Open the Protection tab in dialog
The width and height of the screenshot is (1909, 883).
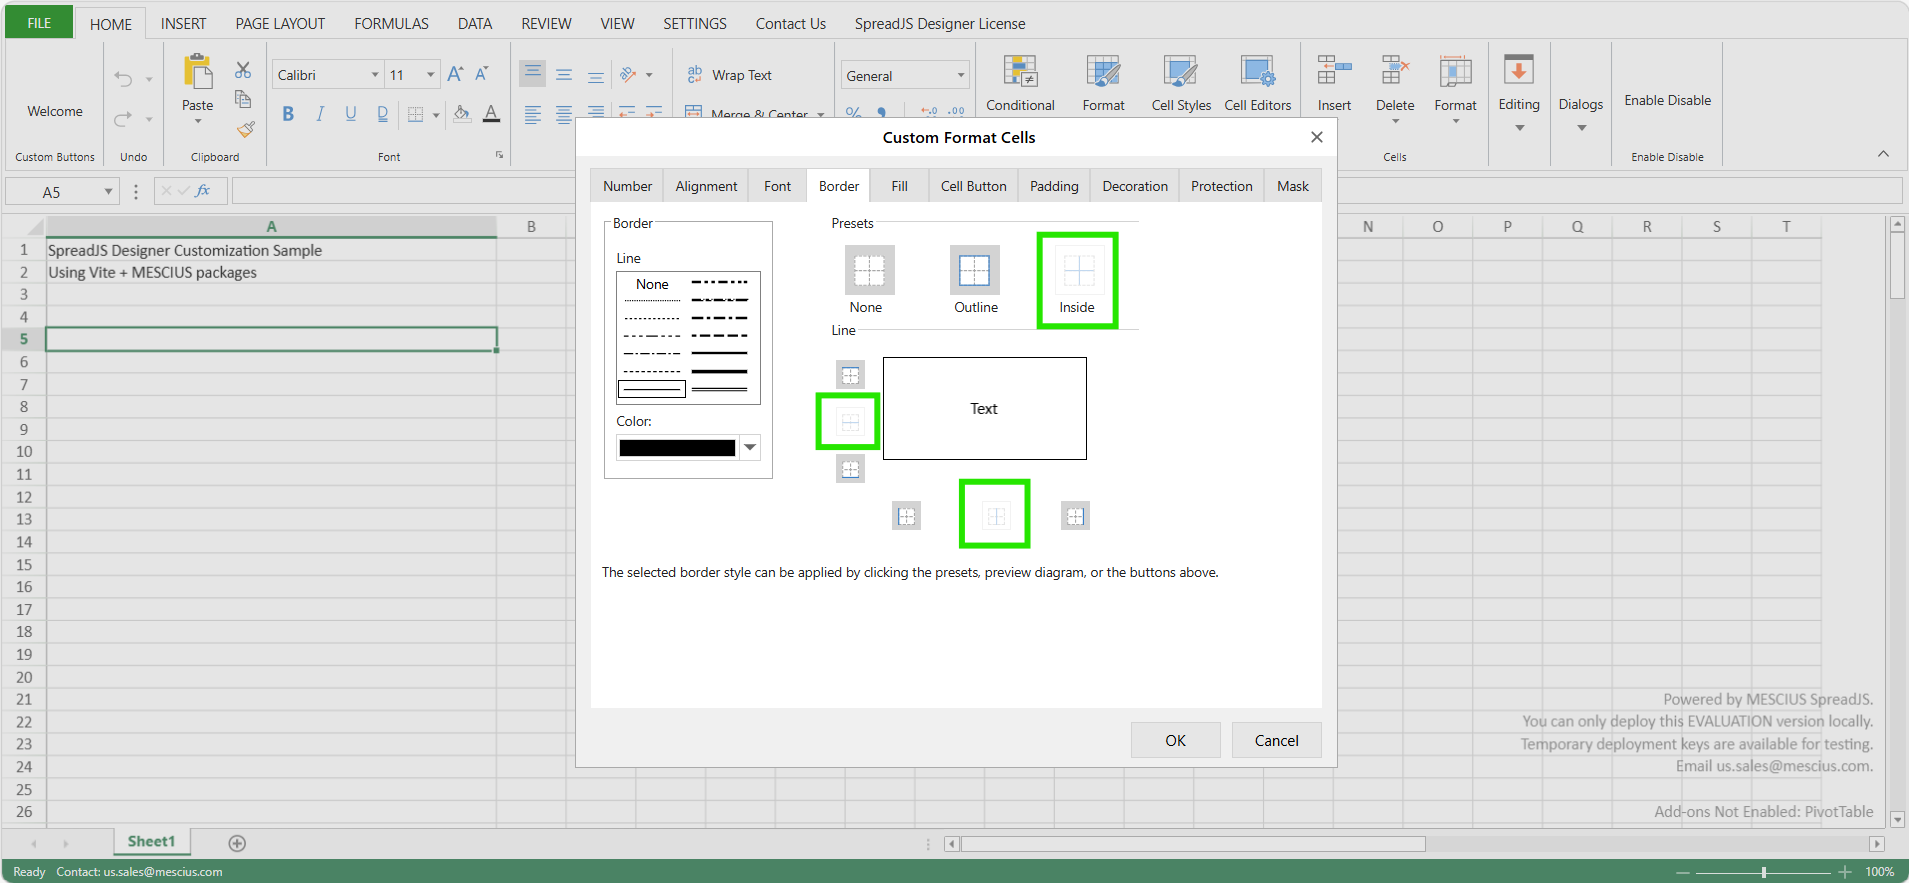tap(1221, 186)
